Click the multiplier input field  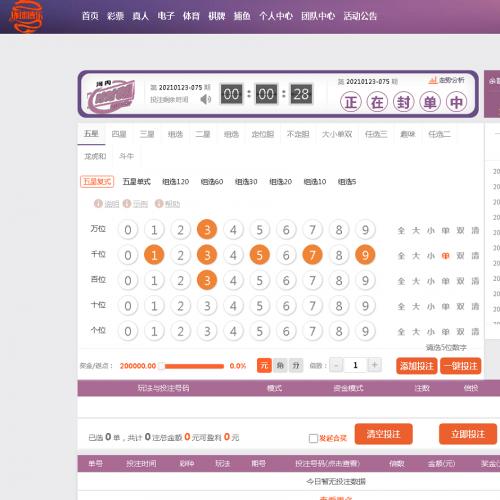point(355,365)
